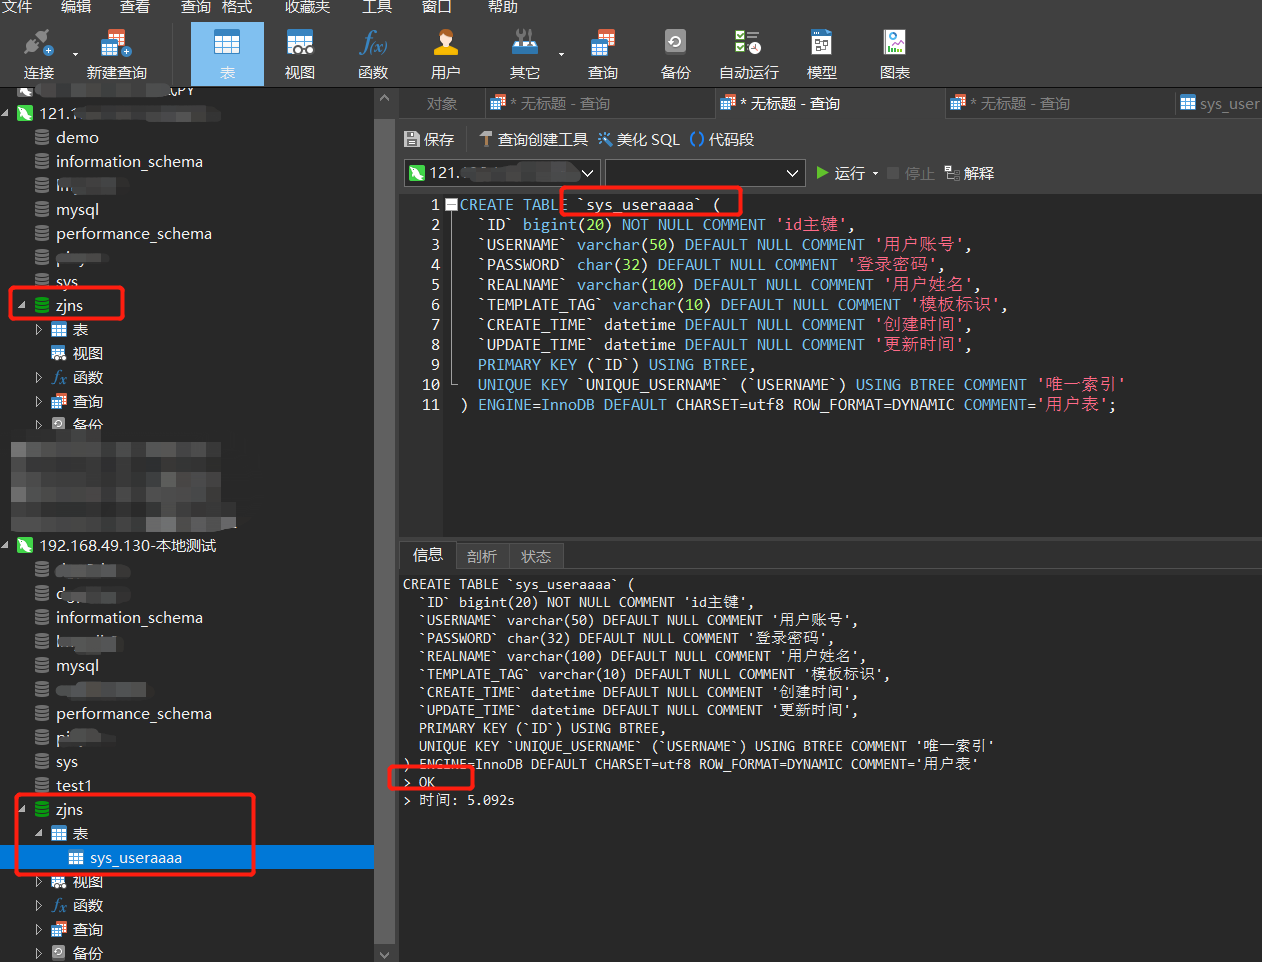Open the 查询 query toolbar icon
1262x962 pixels.
click(603, 54)
